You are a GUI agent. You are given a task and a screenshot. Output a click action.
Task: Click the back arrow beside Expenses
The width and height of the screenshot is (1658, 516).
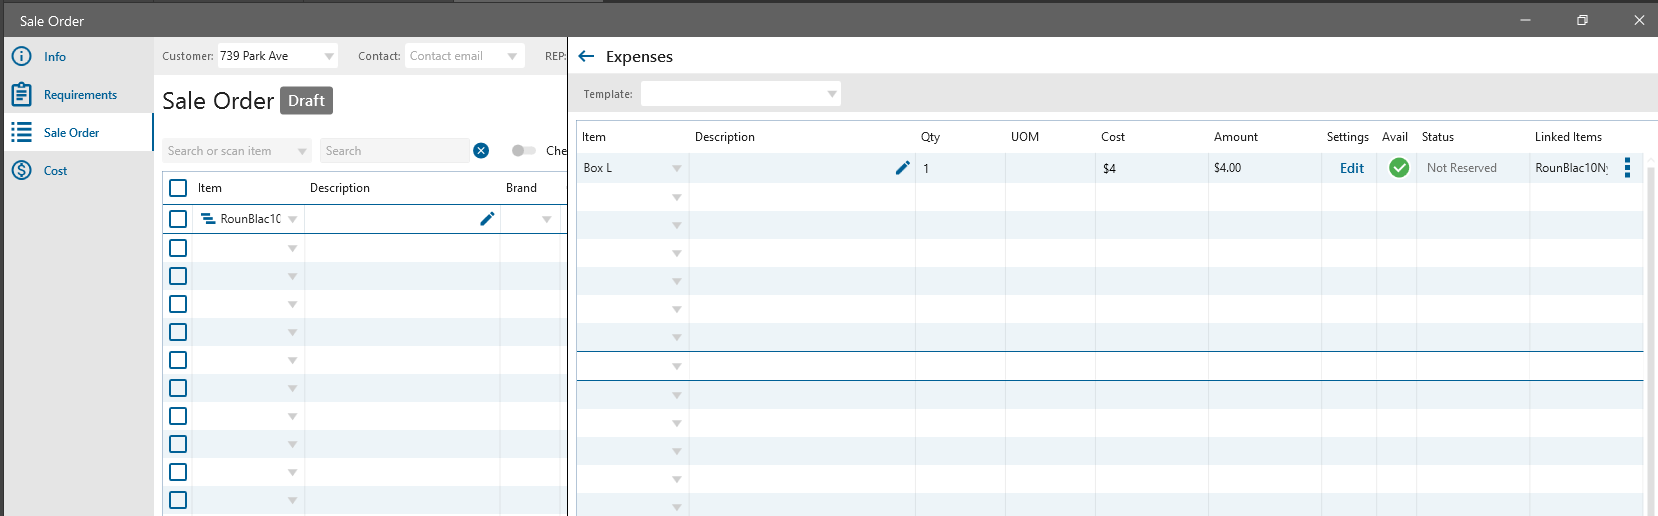(x=587, y=57)
